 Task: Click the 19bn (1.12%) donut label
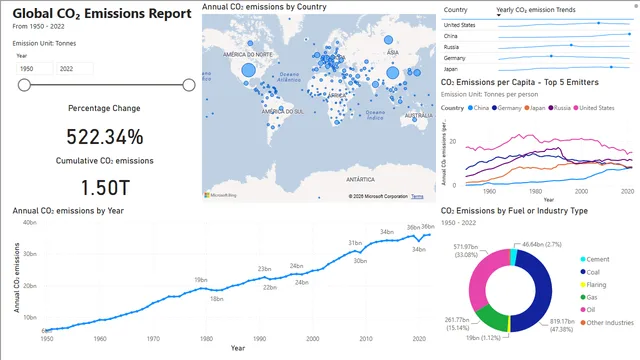pyautogui.click(x=483, y=338)
